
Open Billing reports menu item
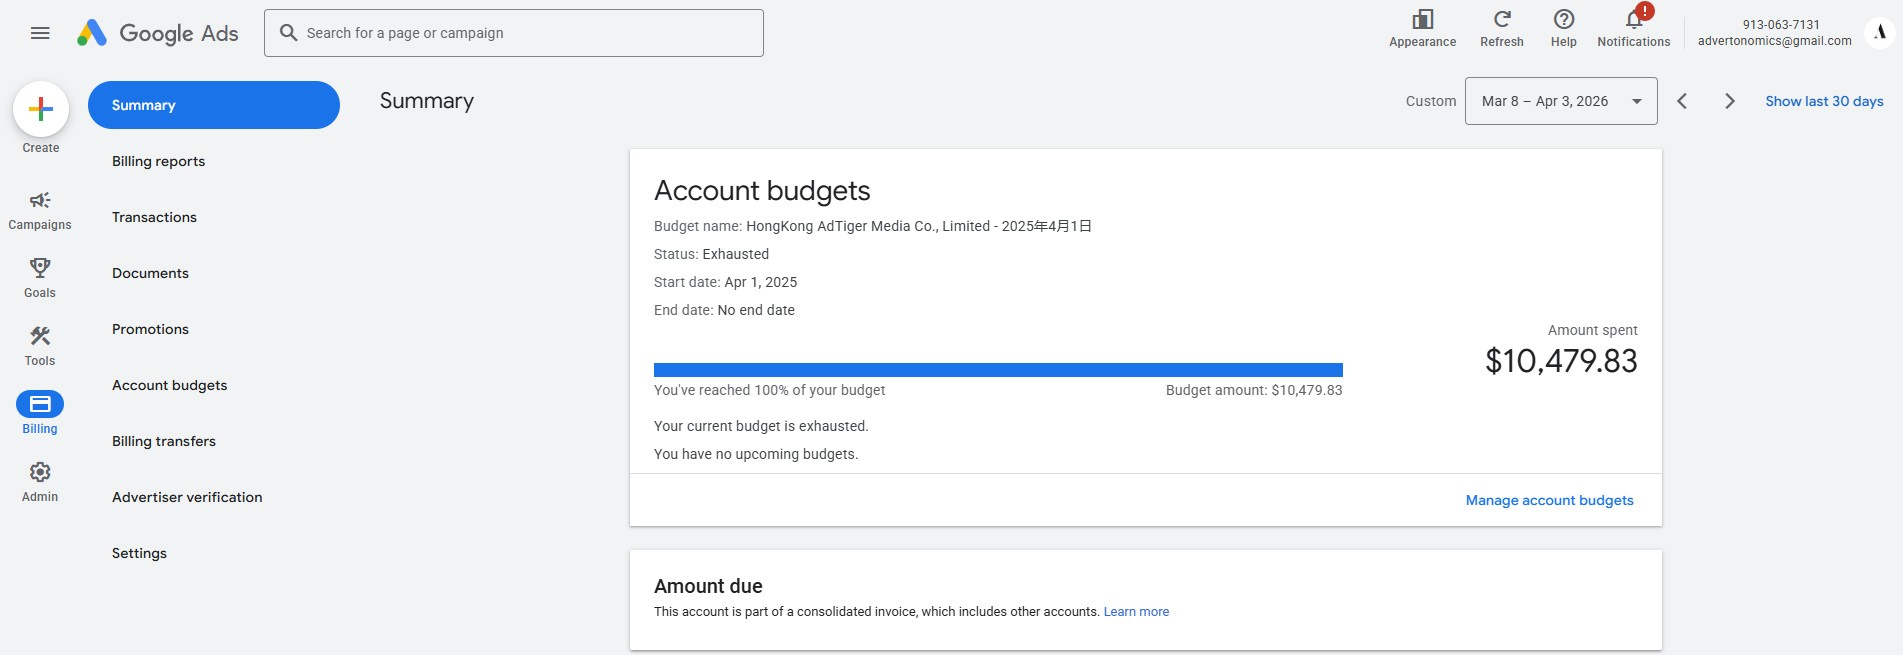pos(158,161)
